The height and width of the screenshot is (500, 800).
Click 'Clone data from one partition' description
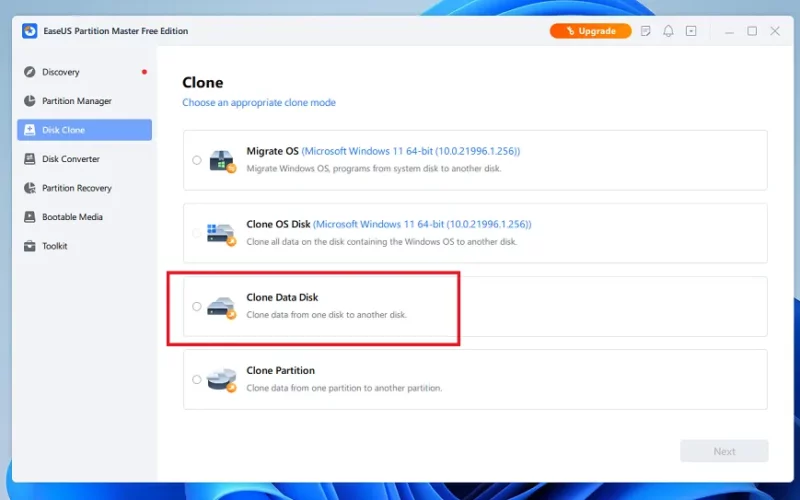(344, 388)
